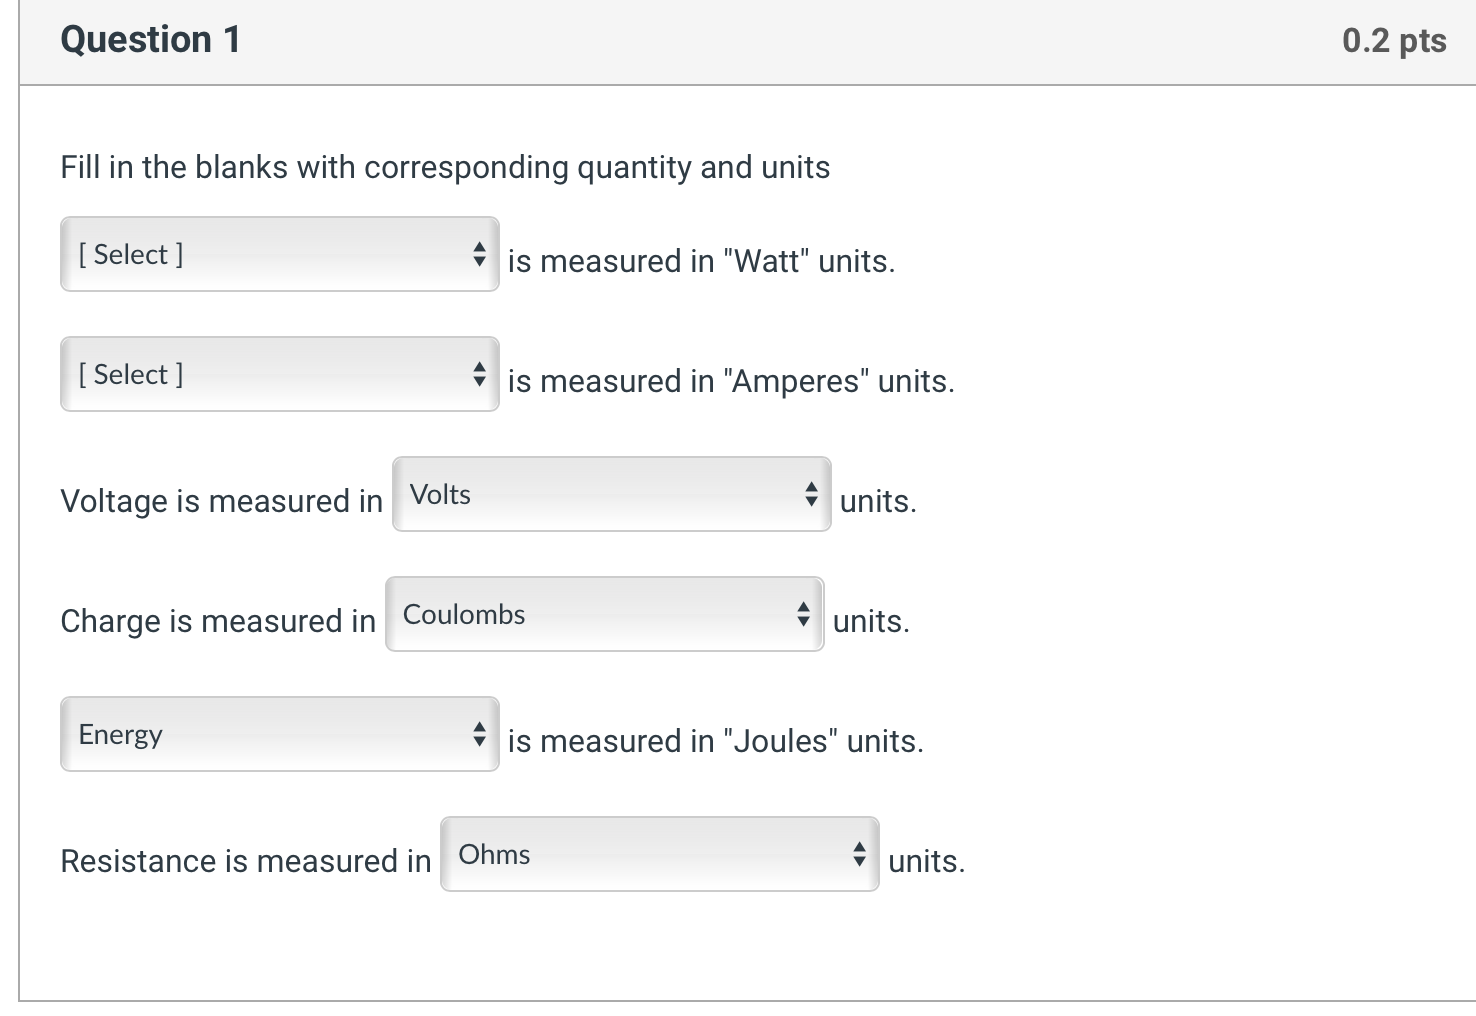Click the stepper arrow on the Energy dropdown

(x=480, y=734)
